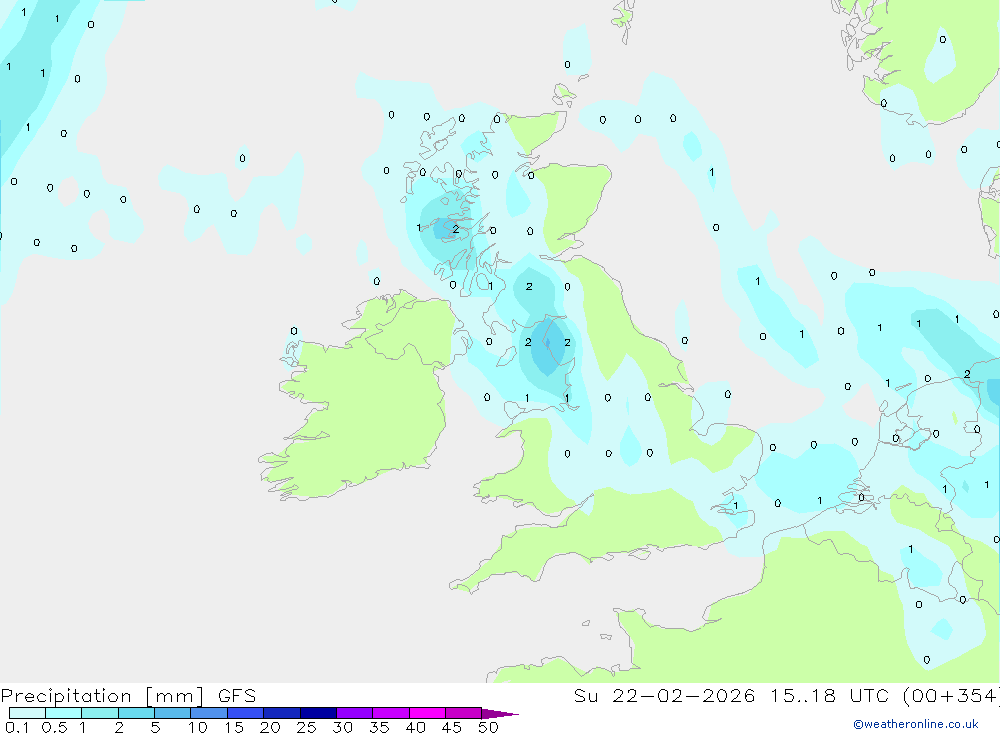The image size is (1000, 733).
Task: Click the above-50 arrow tip of legend
Action: coord(500,714)
